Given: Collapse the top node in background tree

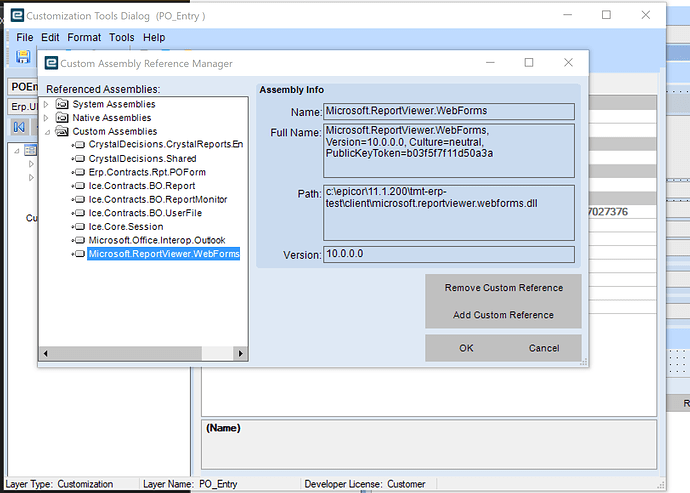Looking at the screenshot, I should pos(17,151).
